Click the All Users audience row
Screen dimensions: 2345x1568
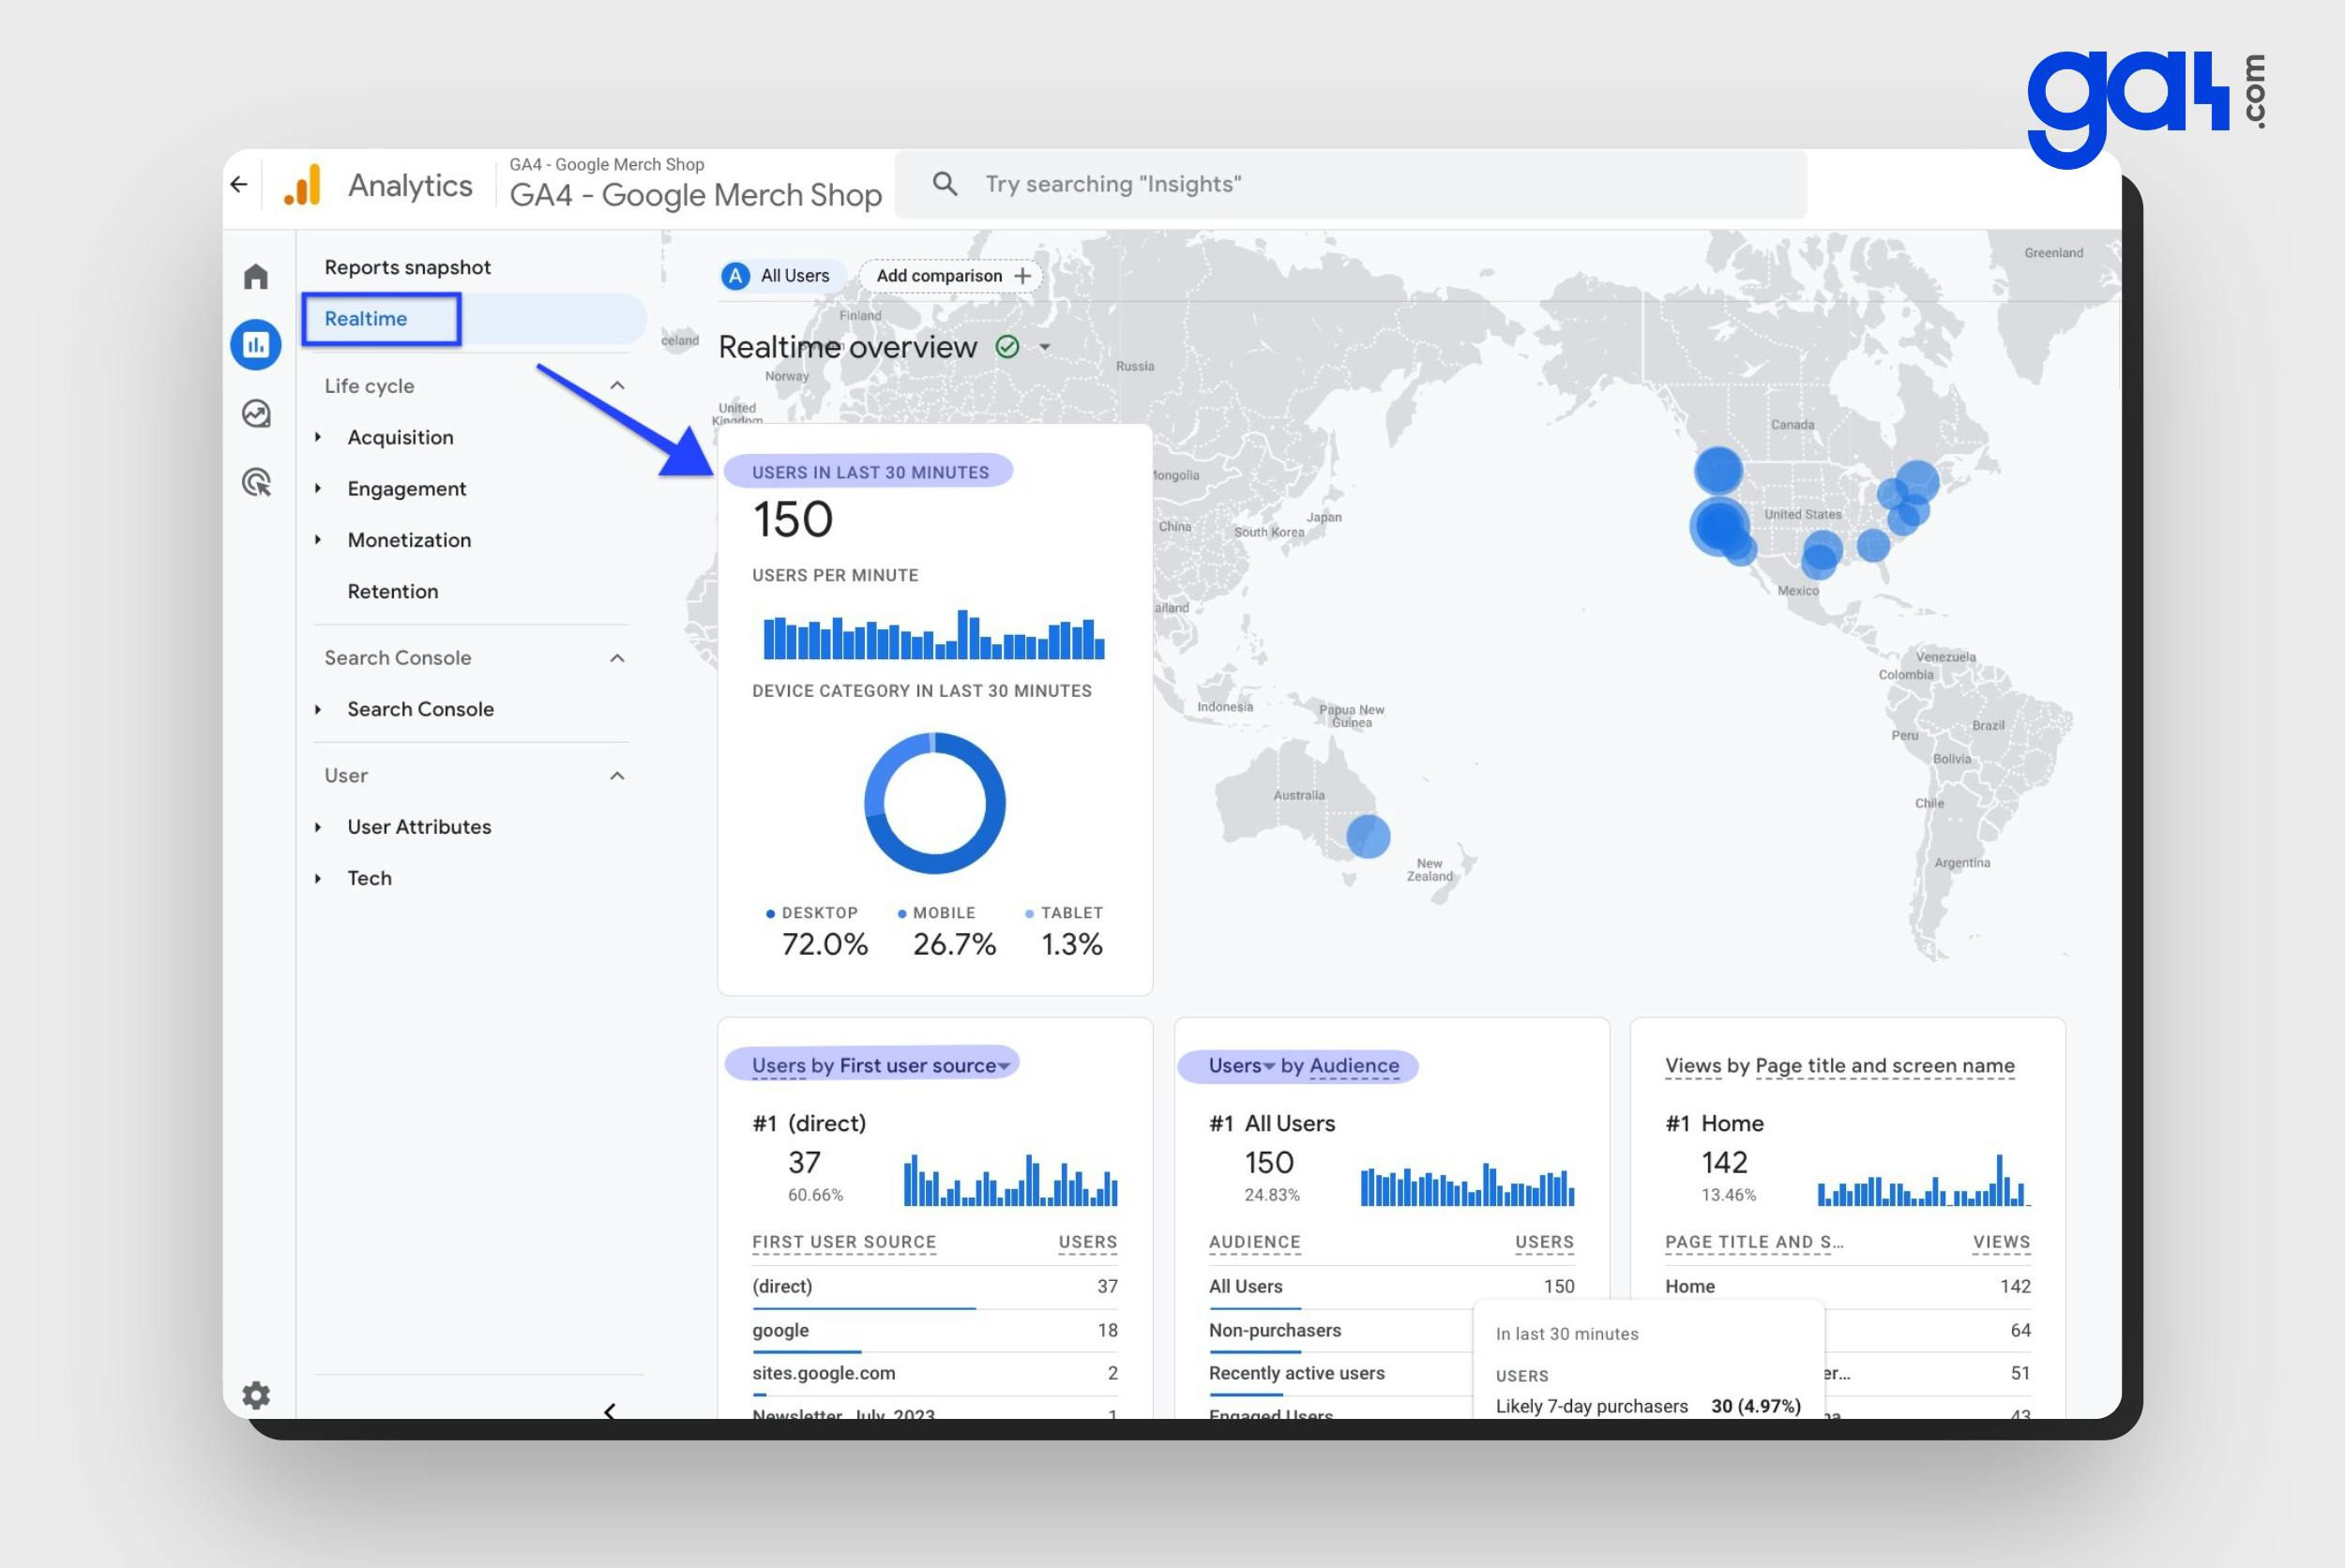point(1391,1287)
